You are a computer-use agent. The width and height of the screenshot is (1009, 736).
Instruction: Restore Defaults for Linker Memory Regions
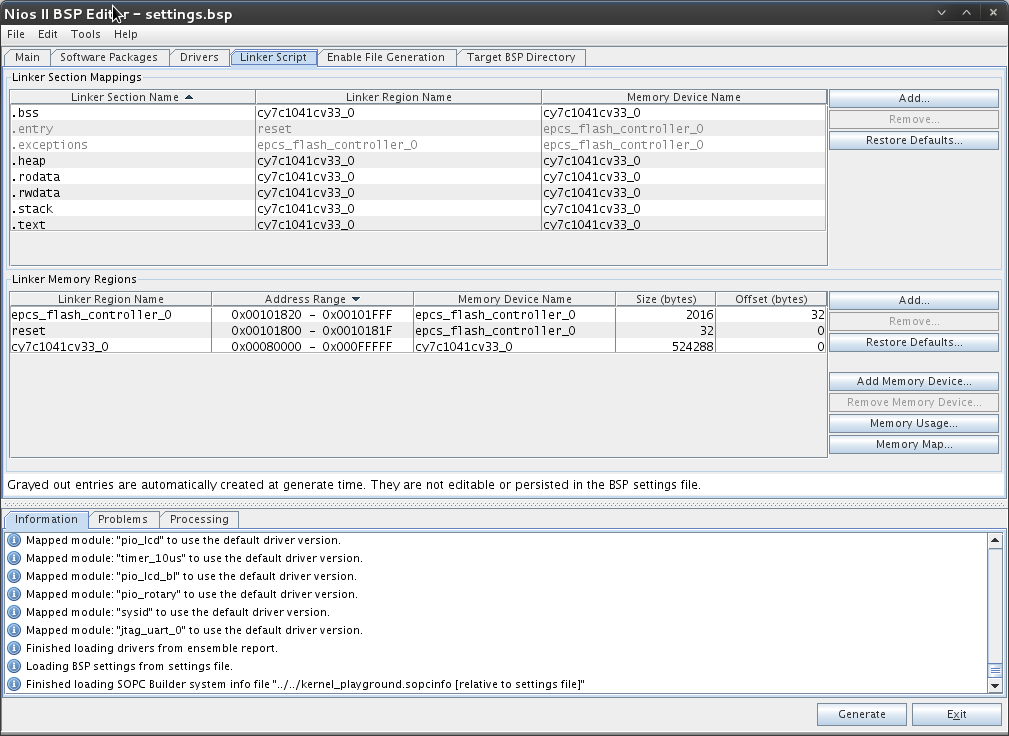(x=914, y=342)
